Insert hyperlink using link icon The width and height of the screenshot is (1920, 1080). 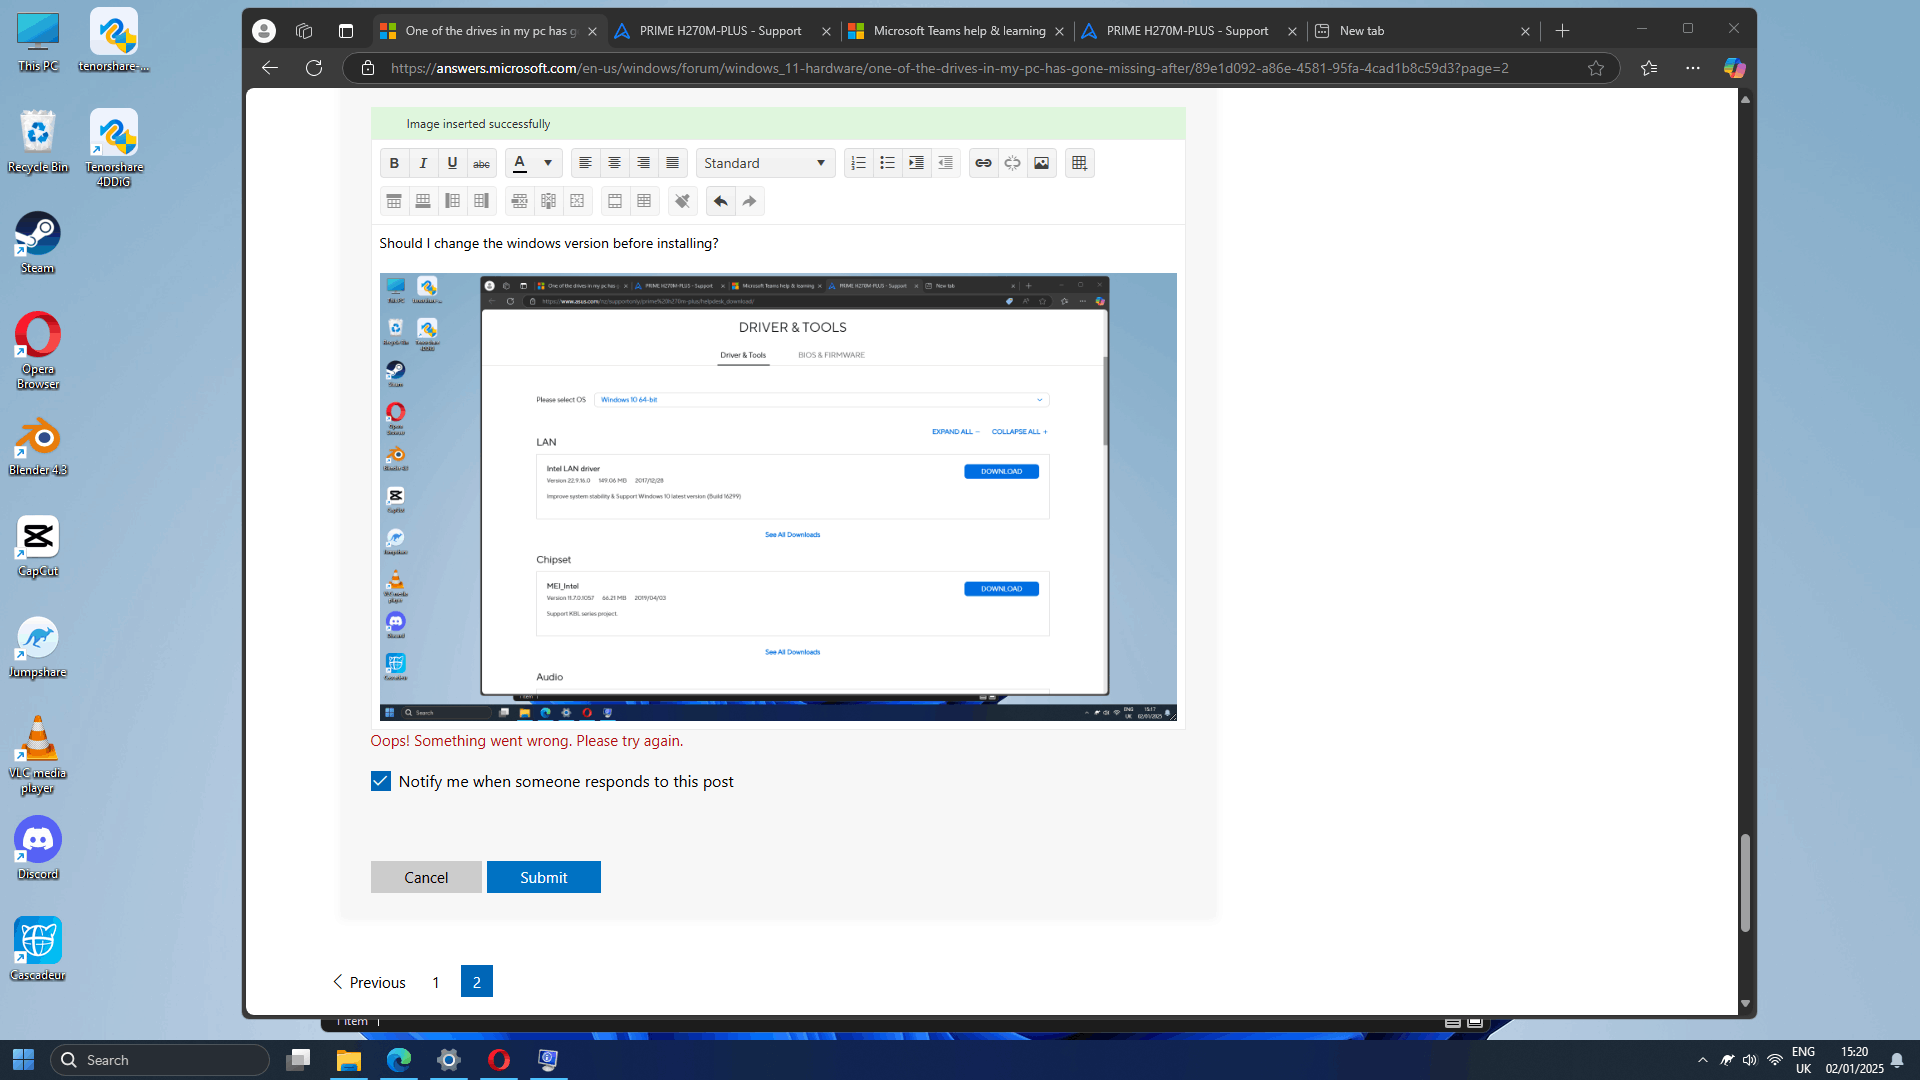(x=983, y=163)
